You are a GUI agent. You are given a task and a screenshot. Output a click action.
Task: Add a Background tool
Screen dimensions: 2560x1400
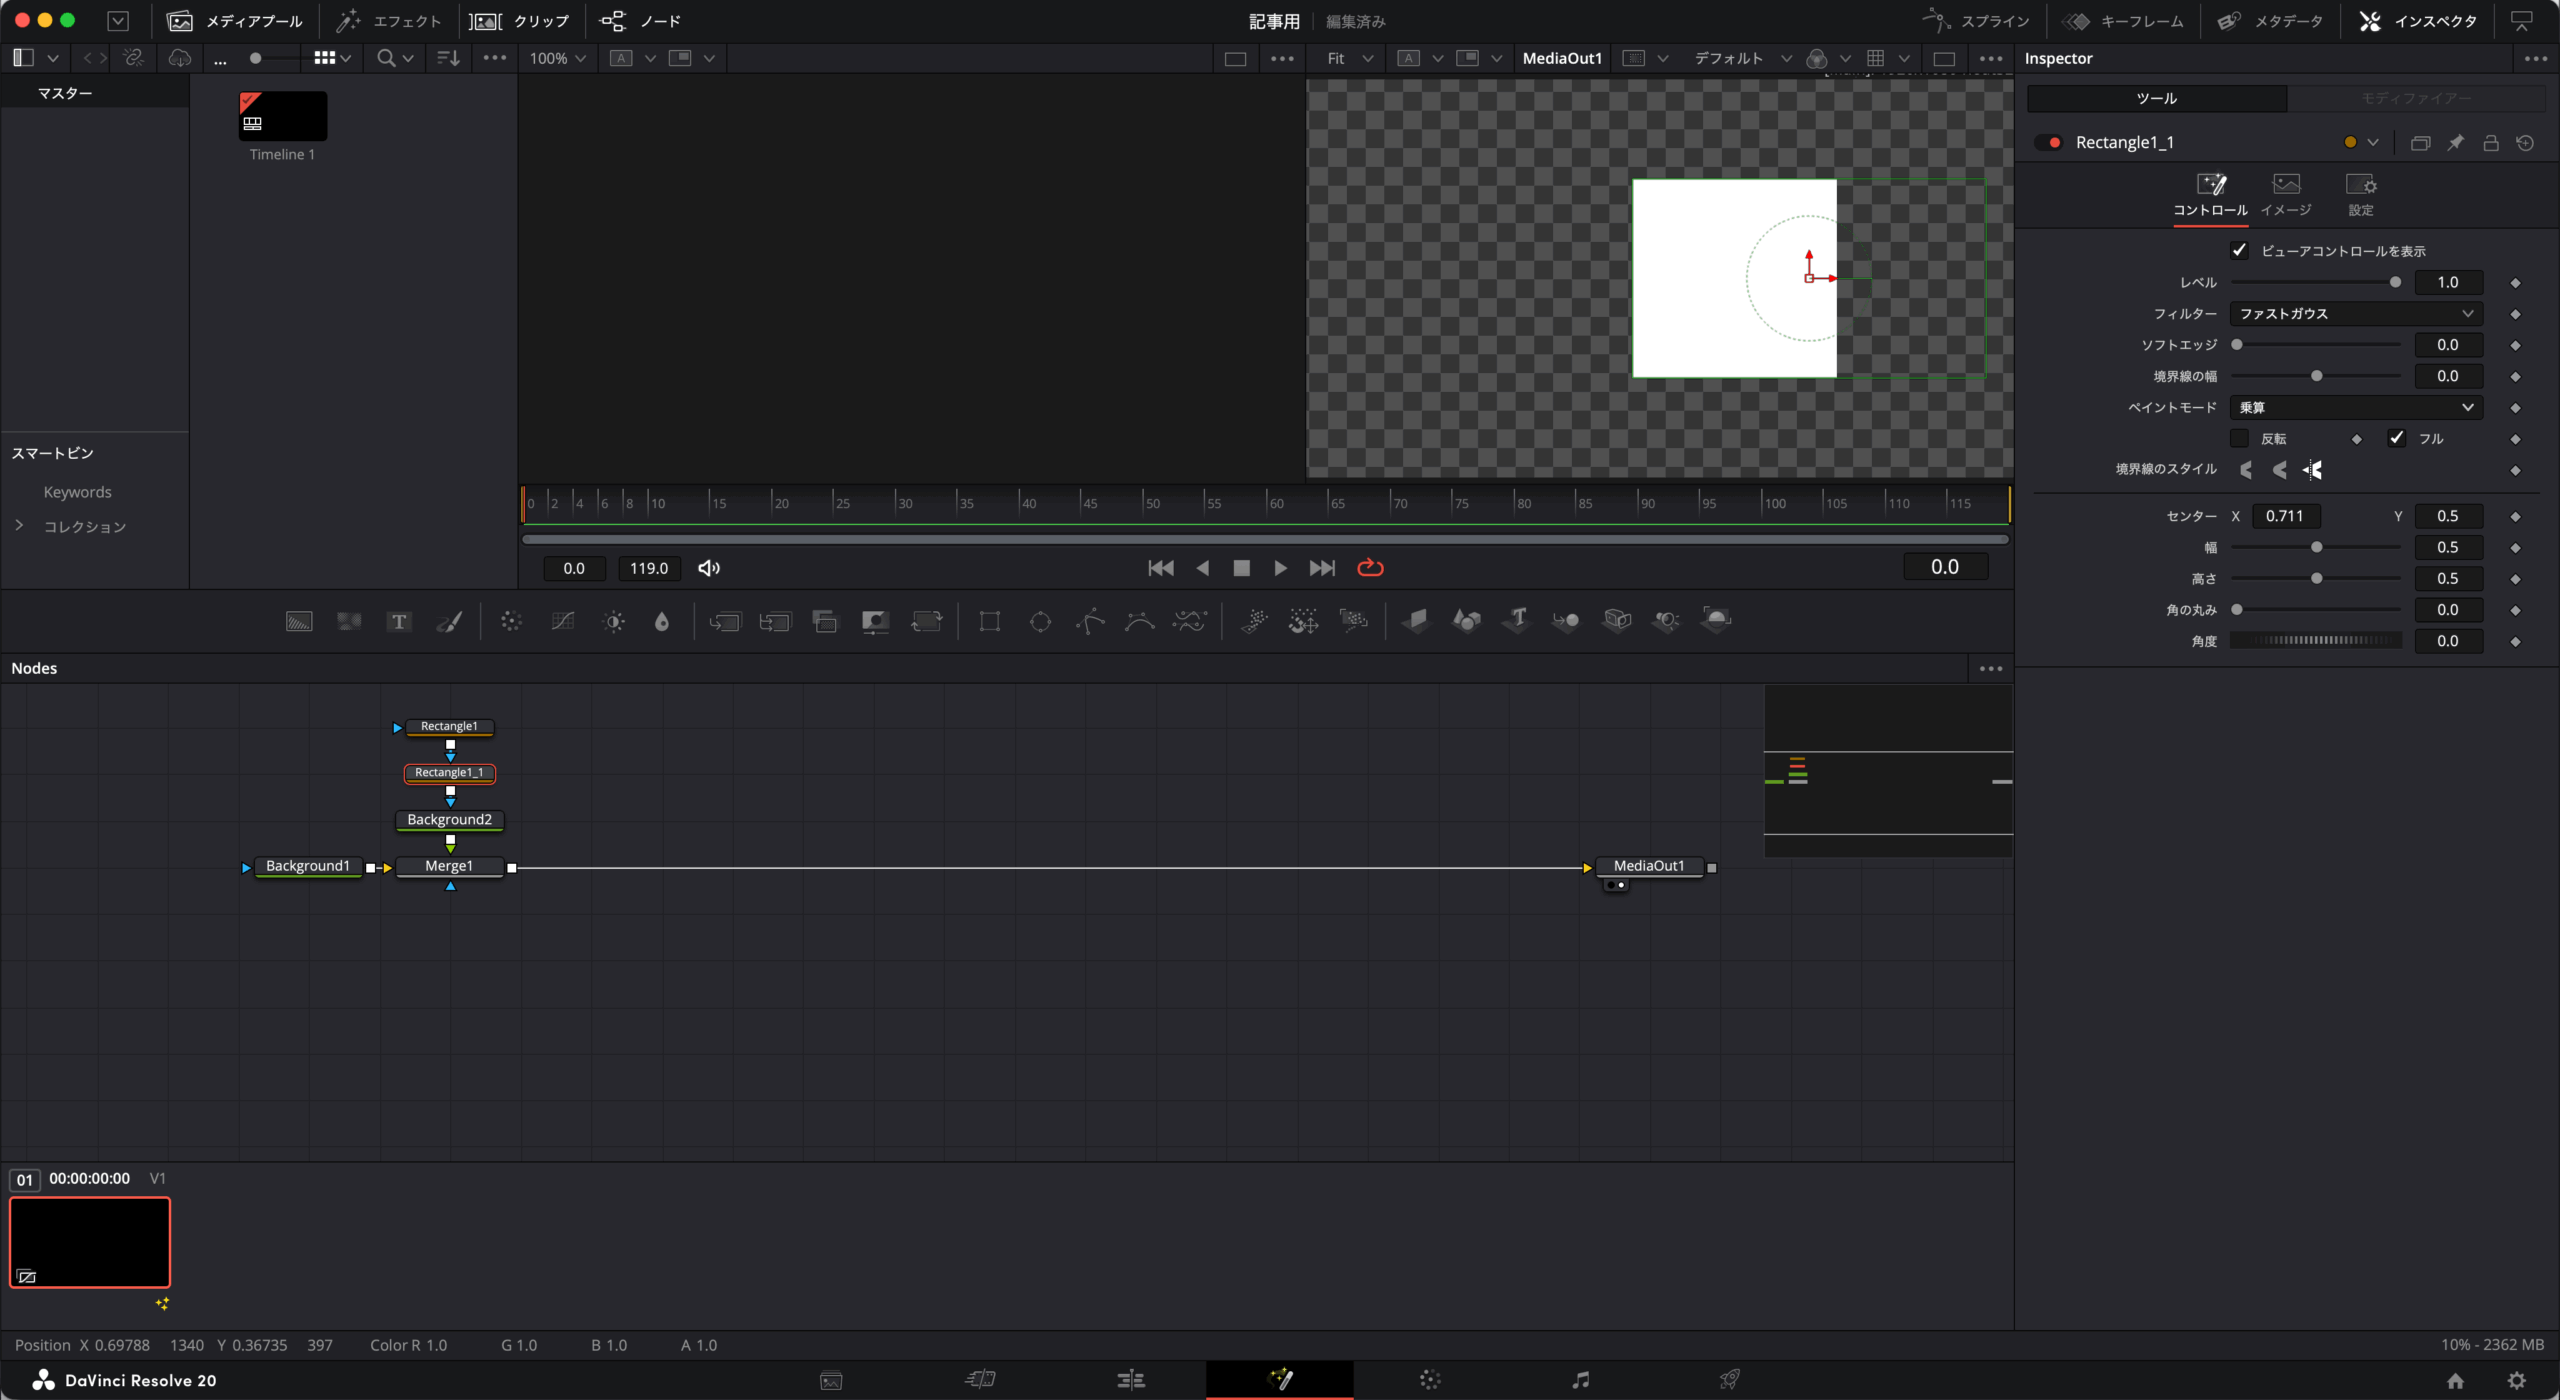[299, 622]
